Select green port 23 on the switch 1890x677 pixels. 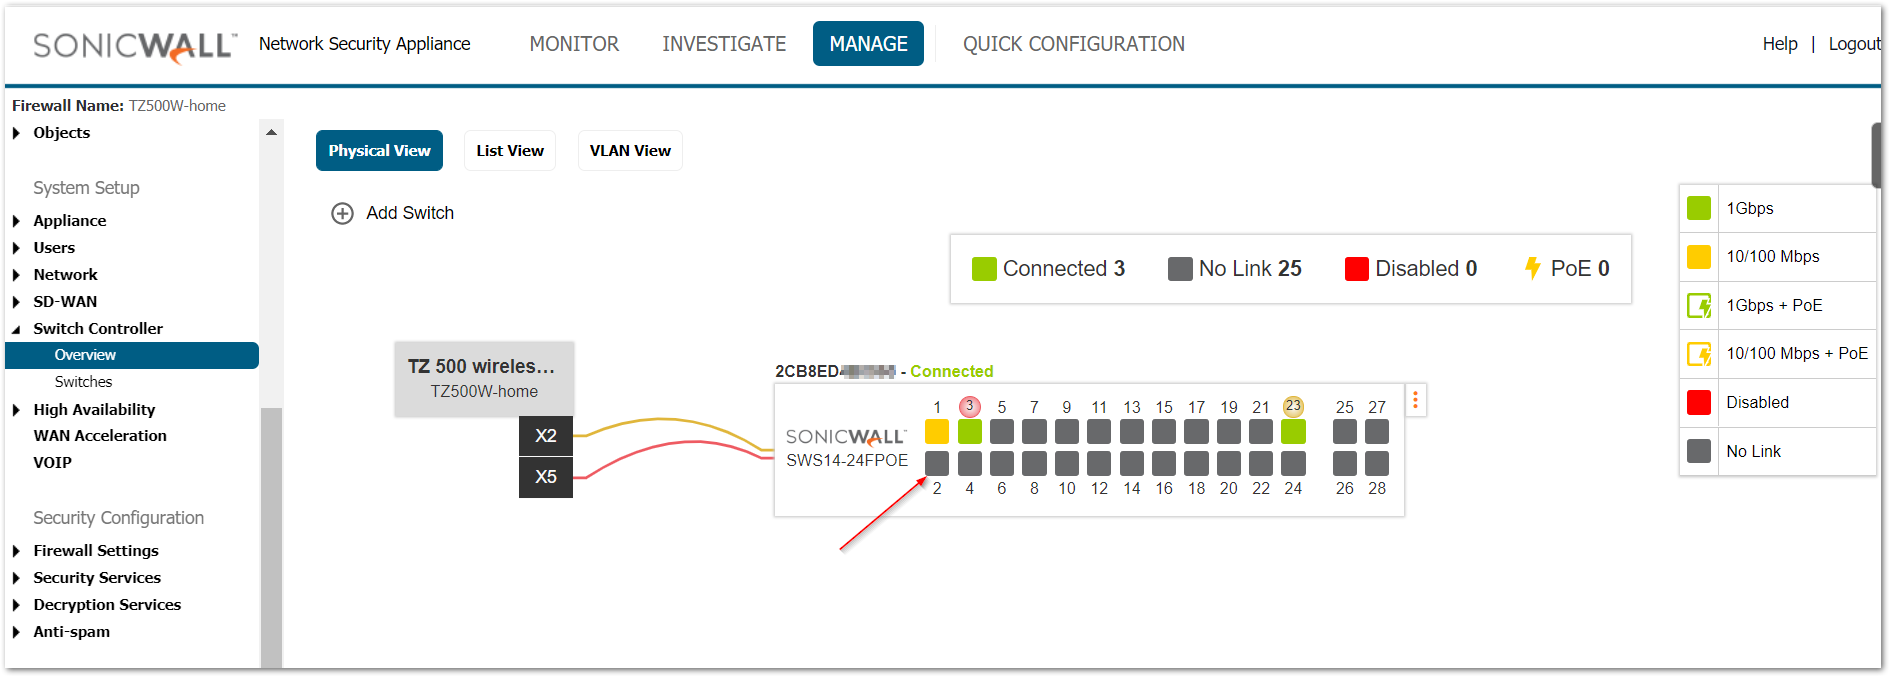click(x=1293, y=431)
